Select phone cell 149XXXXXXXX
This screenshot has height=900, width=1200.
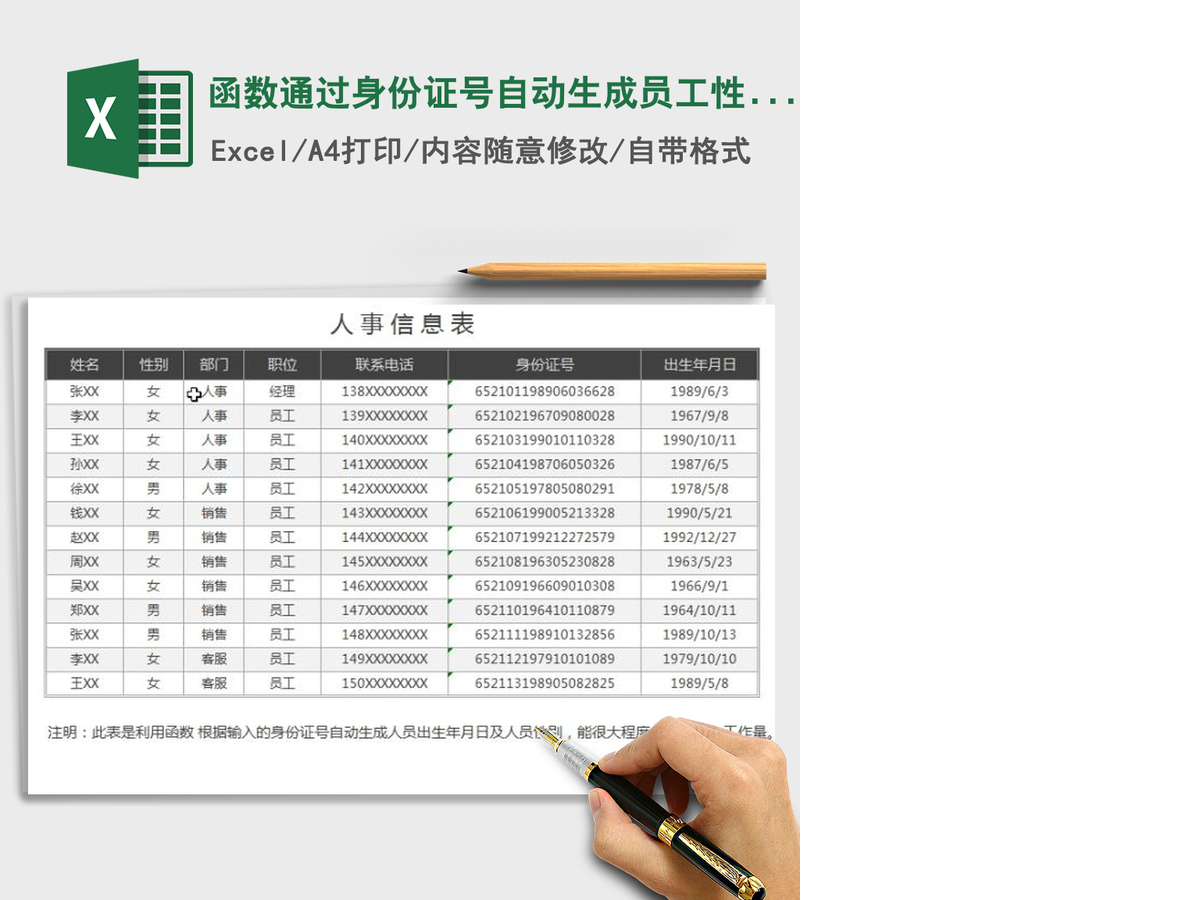click(x=384, y=659)
